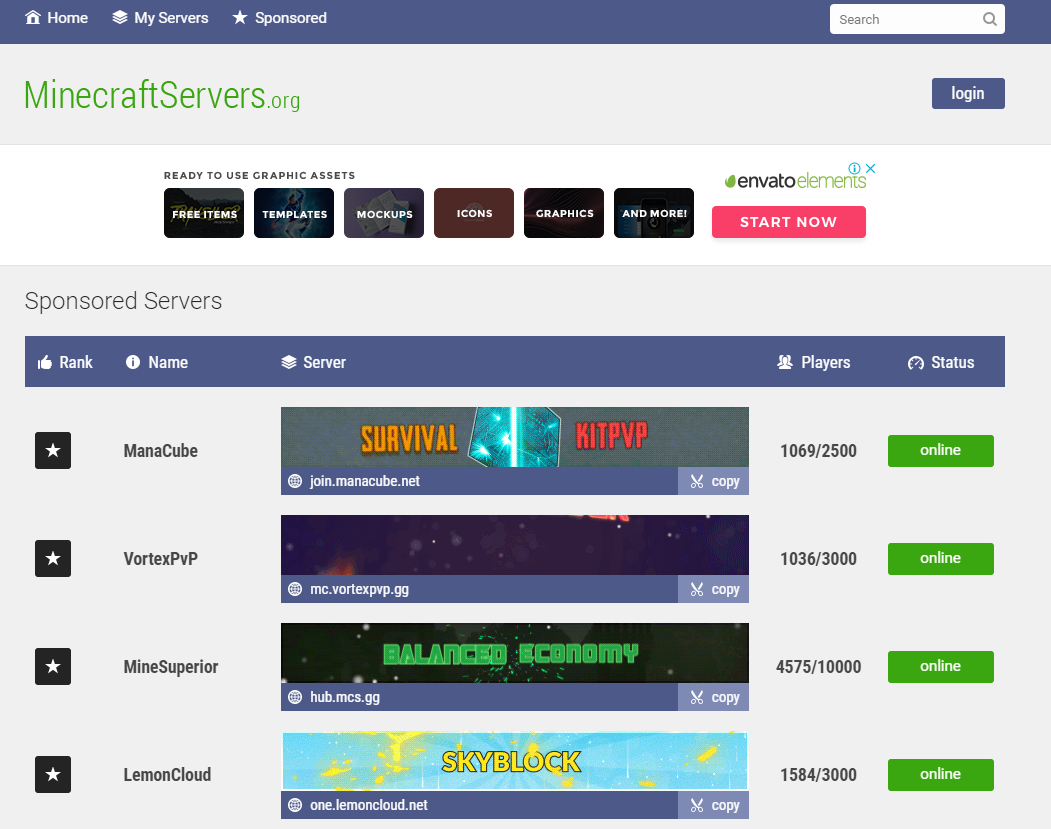Copy the hub.mcs.gg address

pyautogui.click(x=714, y=697)
